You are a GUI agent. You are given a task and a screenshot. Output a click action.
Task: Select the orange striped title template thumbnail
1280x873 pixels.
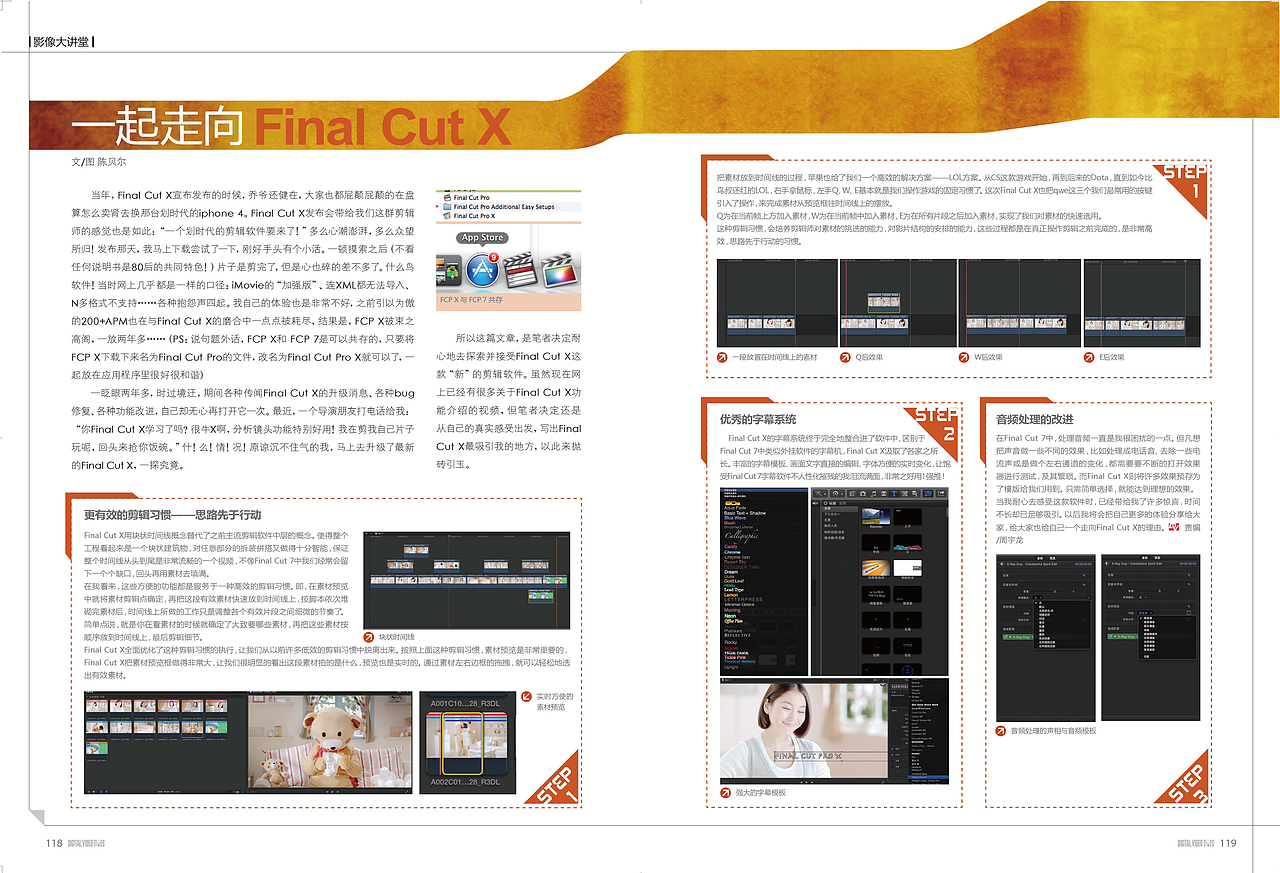click(x=876, y=568)
